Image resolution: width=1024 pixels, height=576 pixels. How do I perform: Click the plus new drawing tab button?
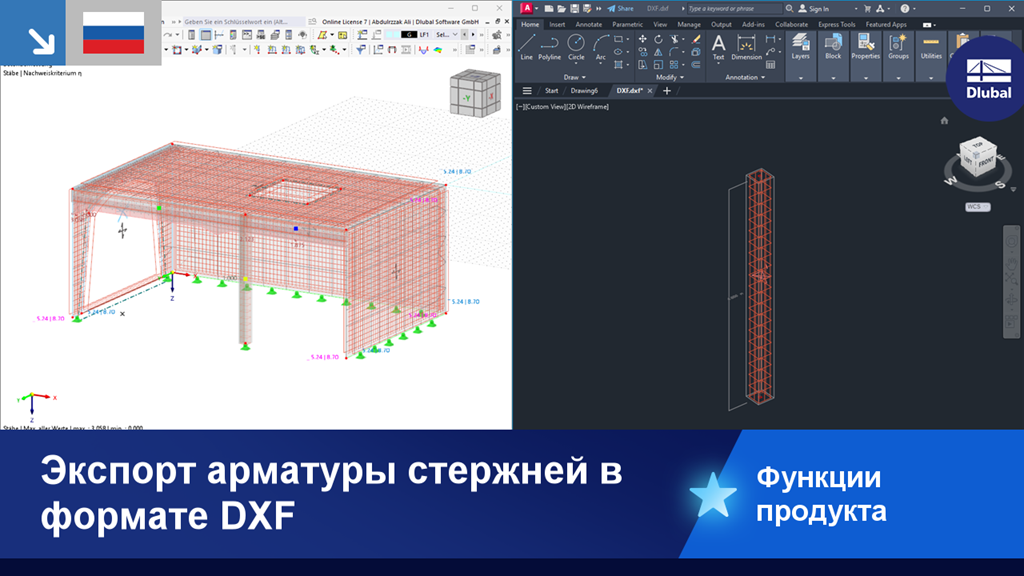tap(667, 91)
